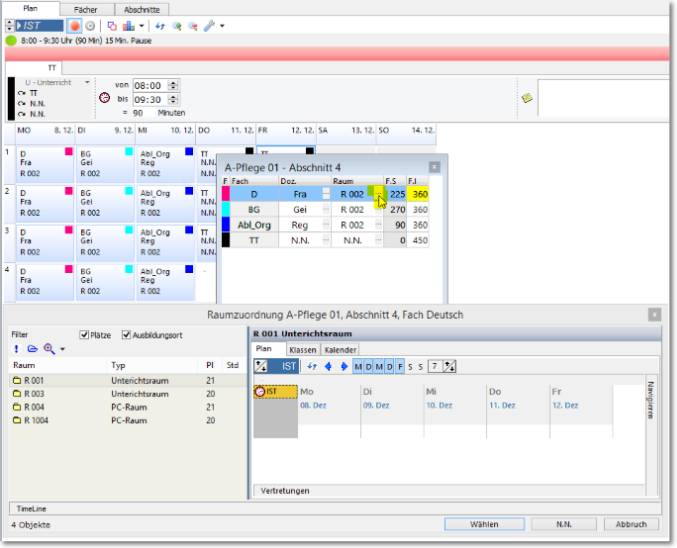Click the red record icon in top toolbar
Viewport: 677px width, 548px height.
(75, 25)
